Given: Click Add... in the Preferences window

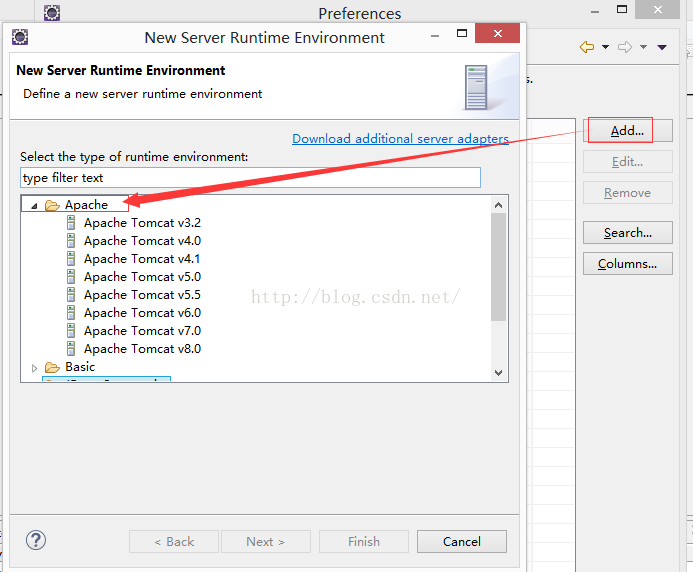Looking at the screenshot, I should point(628,131).
